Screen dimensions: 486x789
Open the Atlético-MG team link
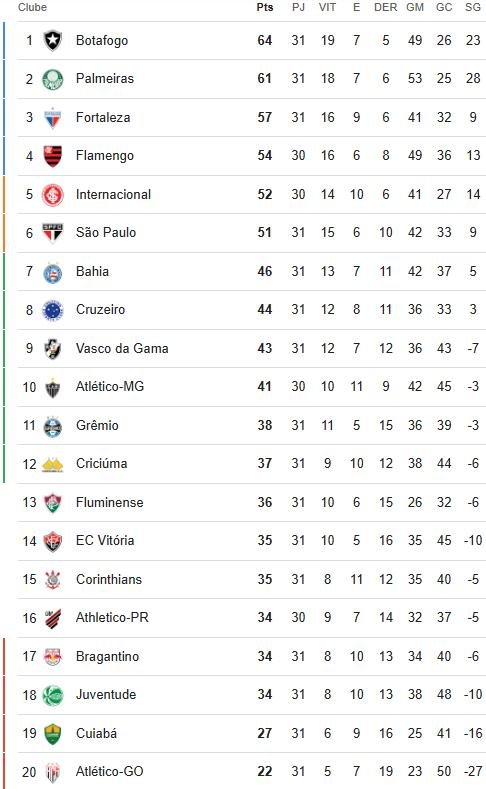pos(110,387)
